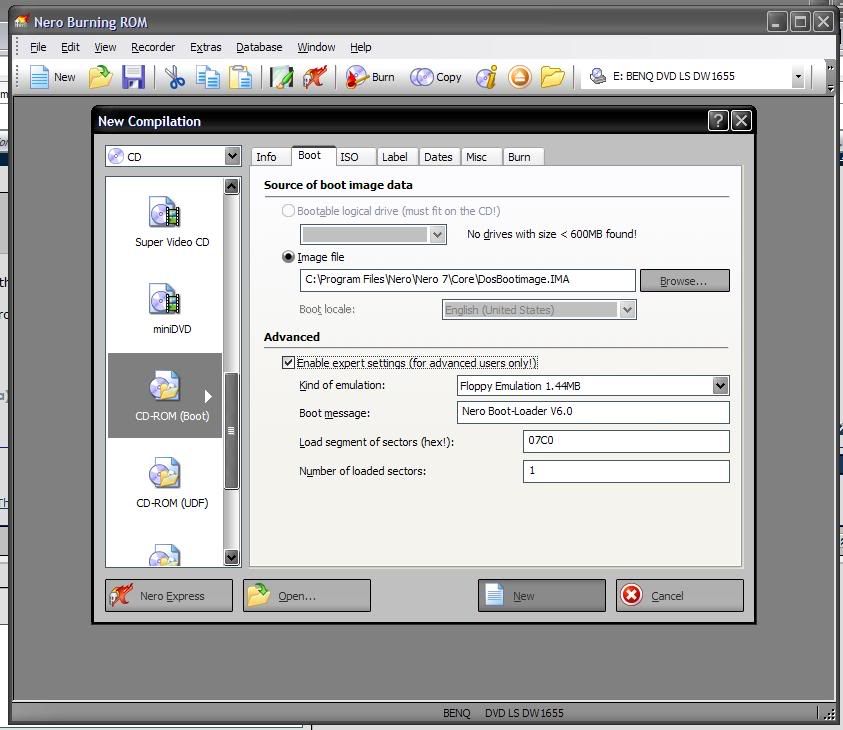Open the Recorder menu
The width and height of the screenshot is (843, 730).
153,47
